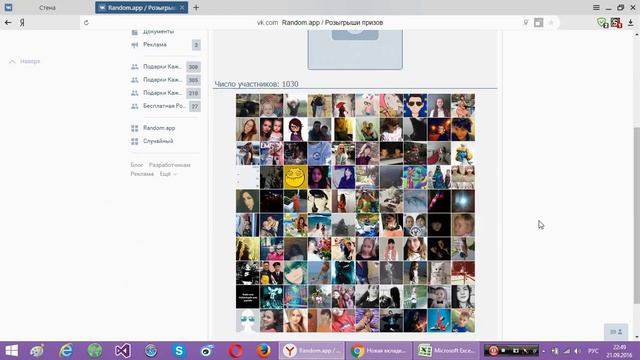Click the Бесплатная Ро... counter badge 27

click(195, 106)
